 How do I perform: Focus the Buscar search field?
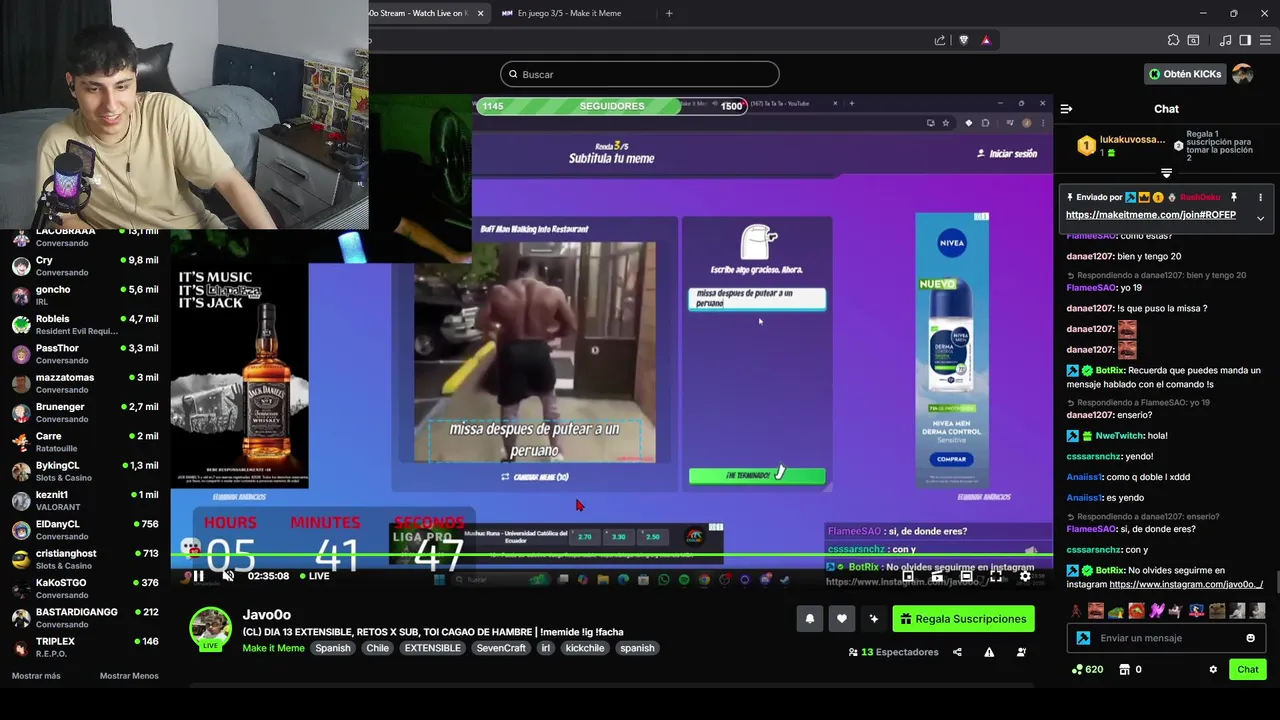click(640, 74)
